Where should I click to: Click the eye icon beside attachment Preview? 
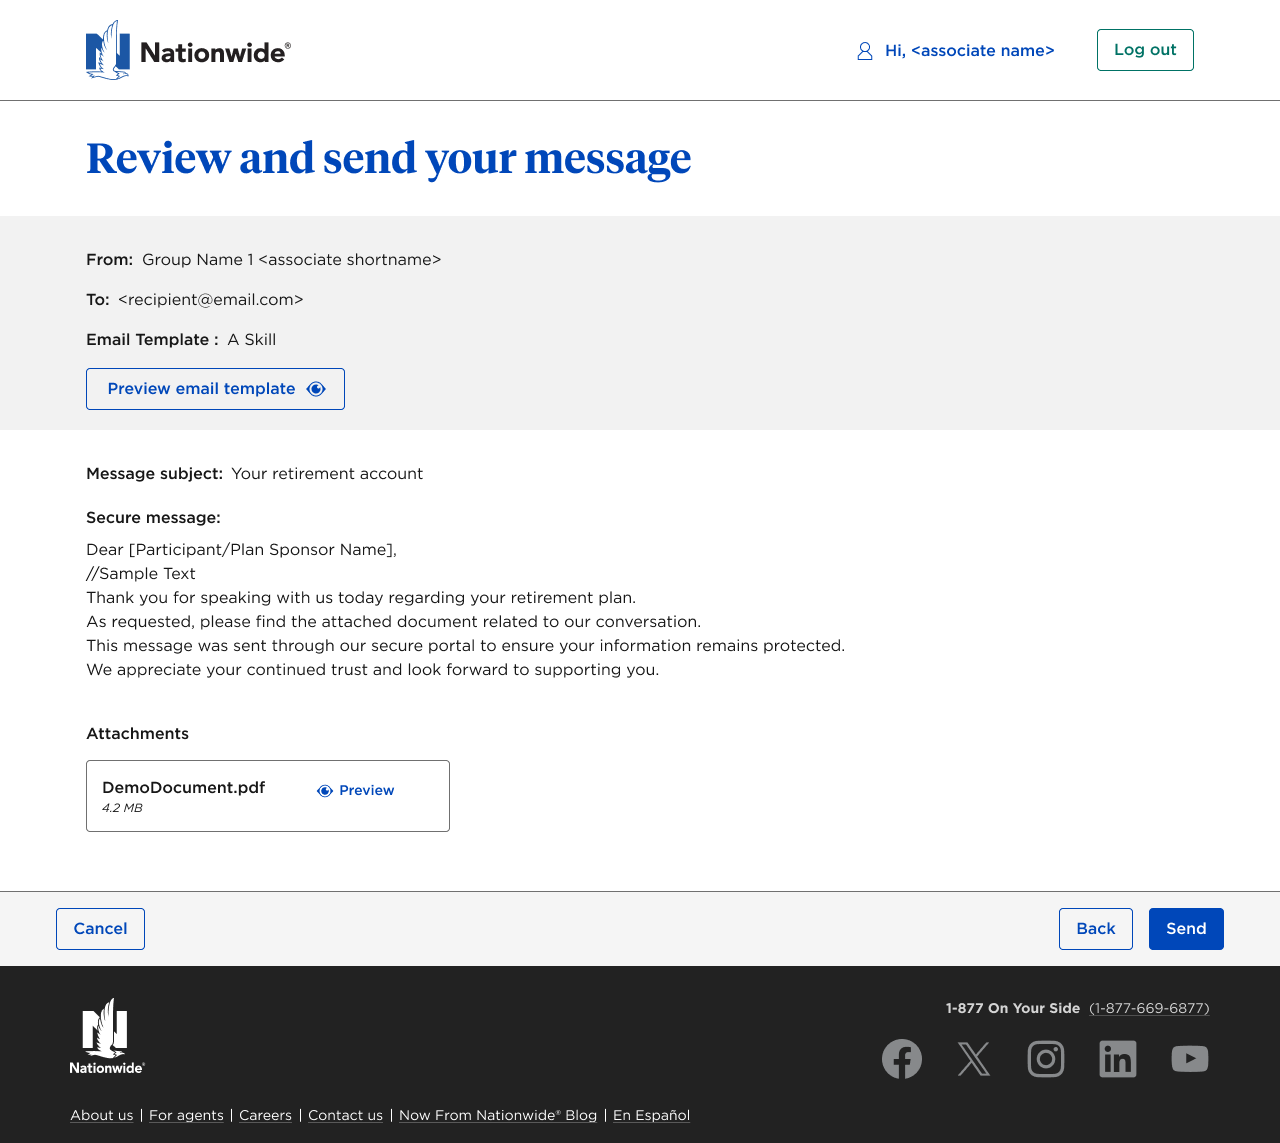click(325, 791)
